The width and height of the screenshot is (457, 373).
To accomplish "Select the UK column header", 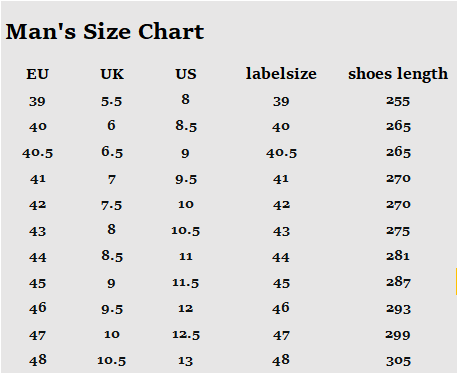I will [112, 74].
